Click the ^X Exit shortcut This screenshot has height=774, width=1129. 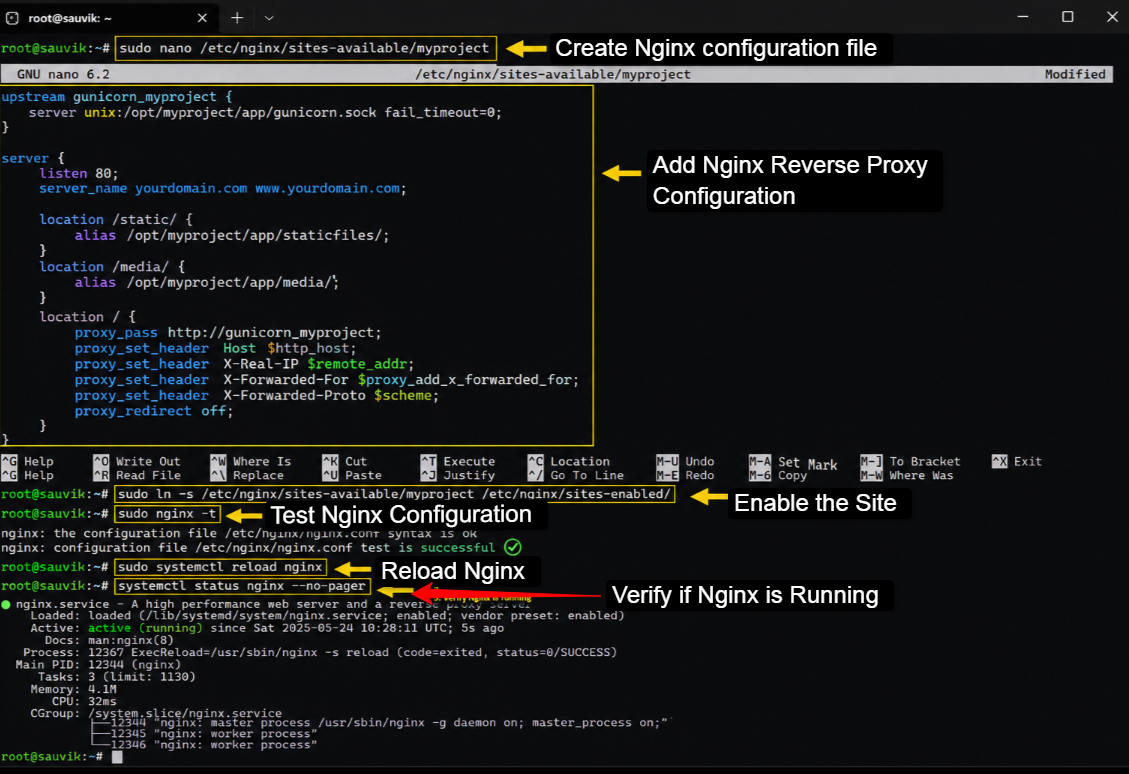pyautogui.click(x=1017, y=462)
